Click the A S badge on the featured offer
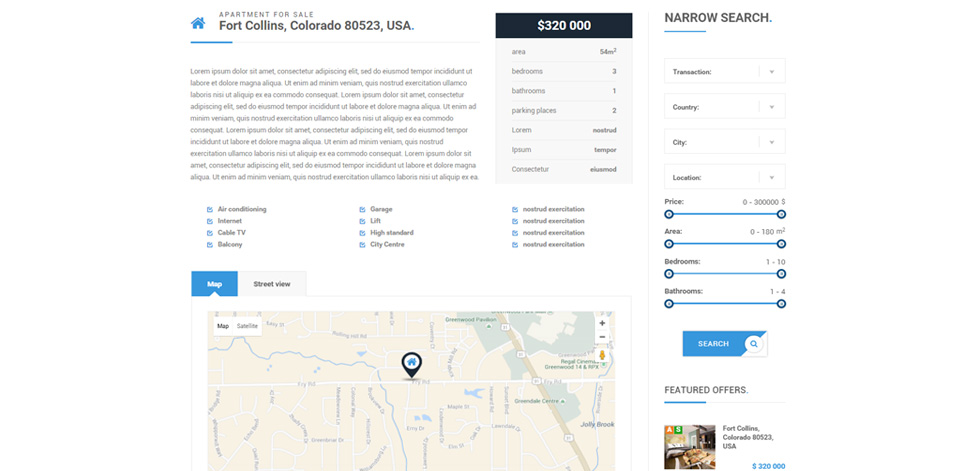Image resolution: width=980 pixels, height=471 pixels. [672, 430]
